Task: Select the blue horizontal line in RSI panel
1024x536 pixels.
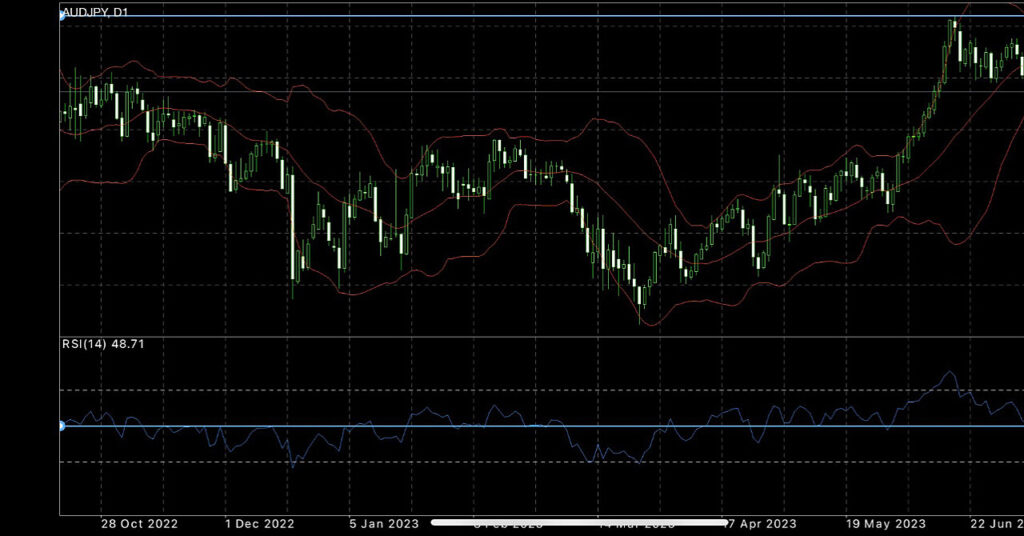Action: 500,426
